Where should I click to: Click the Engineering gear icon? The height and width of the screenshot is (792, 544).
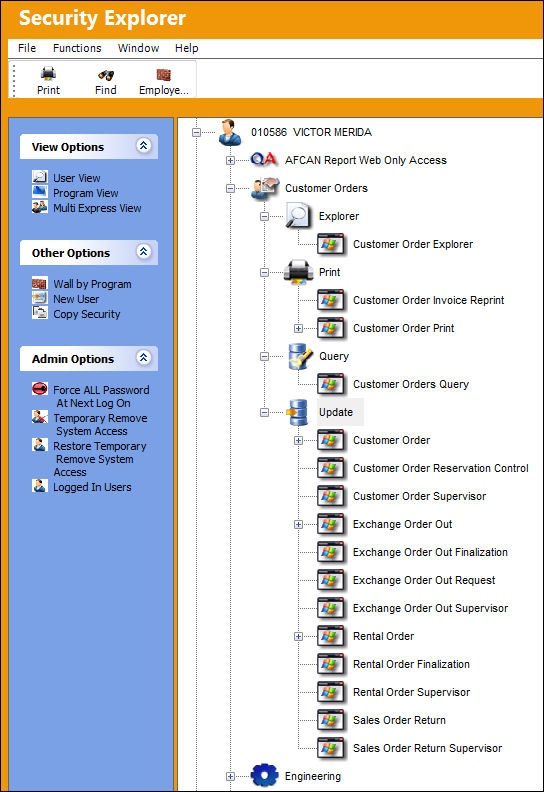pos(264,775)
